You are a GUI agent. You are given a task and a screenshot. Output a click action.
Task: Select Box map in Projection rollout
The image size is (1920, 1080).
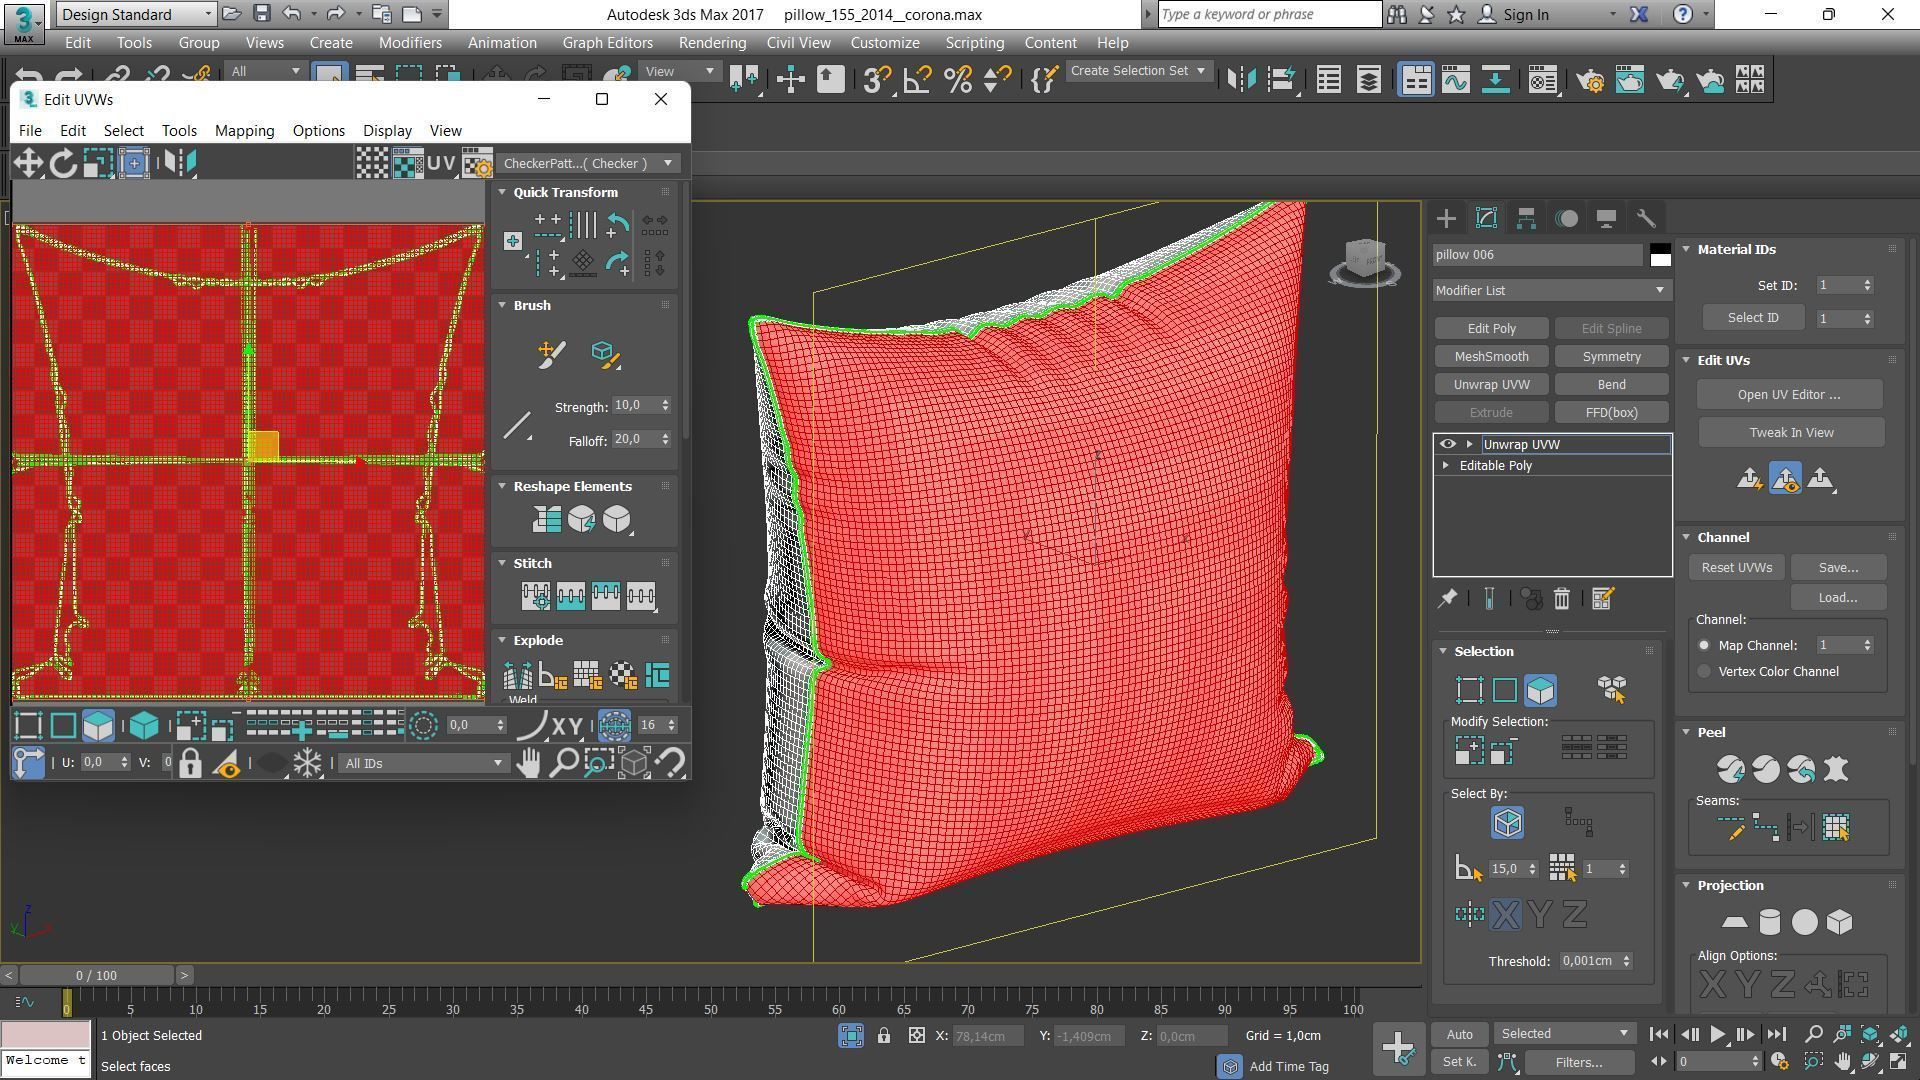(1839, 922)
